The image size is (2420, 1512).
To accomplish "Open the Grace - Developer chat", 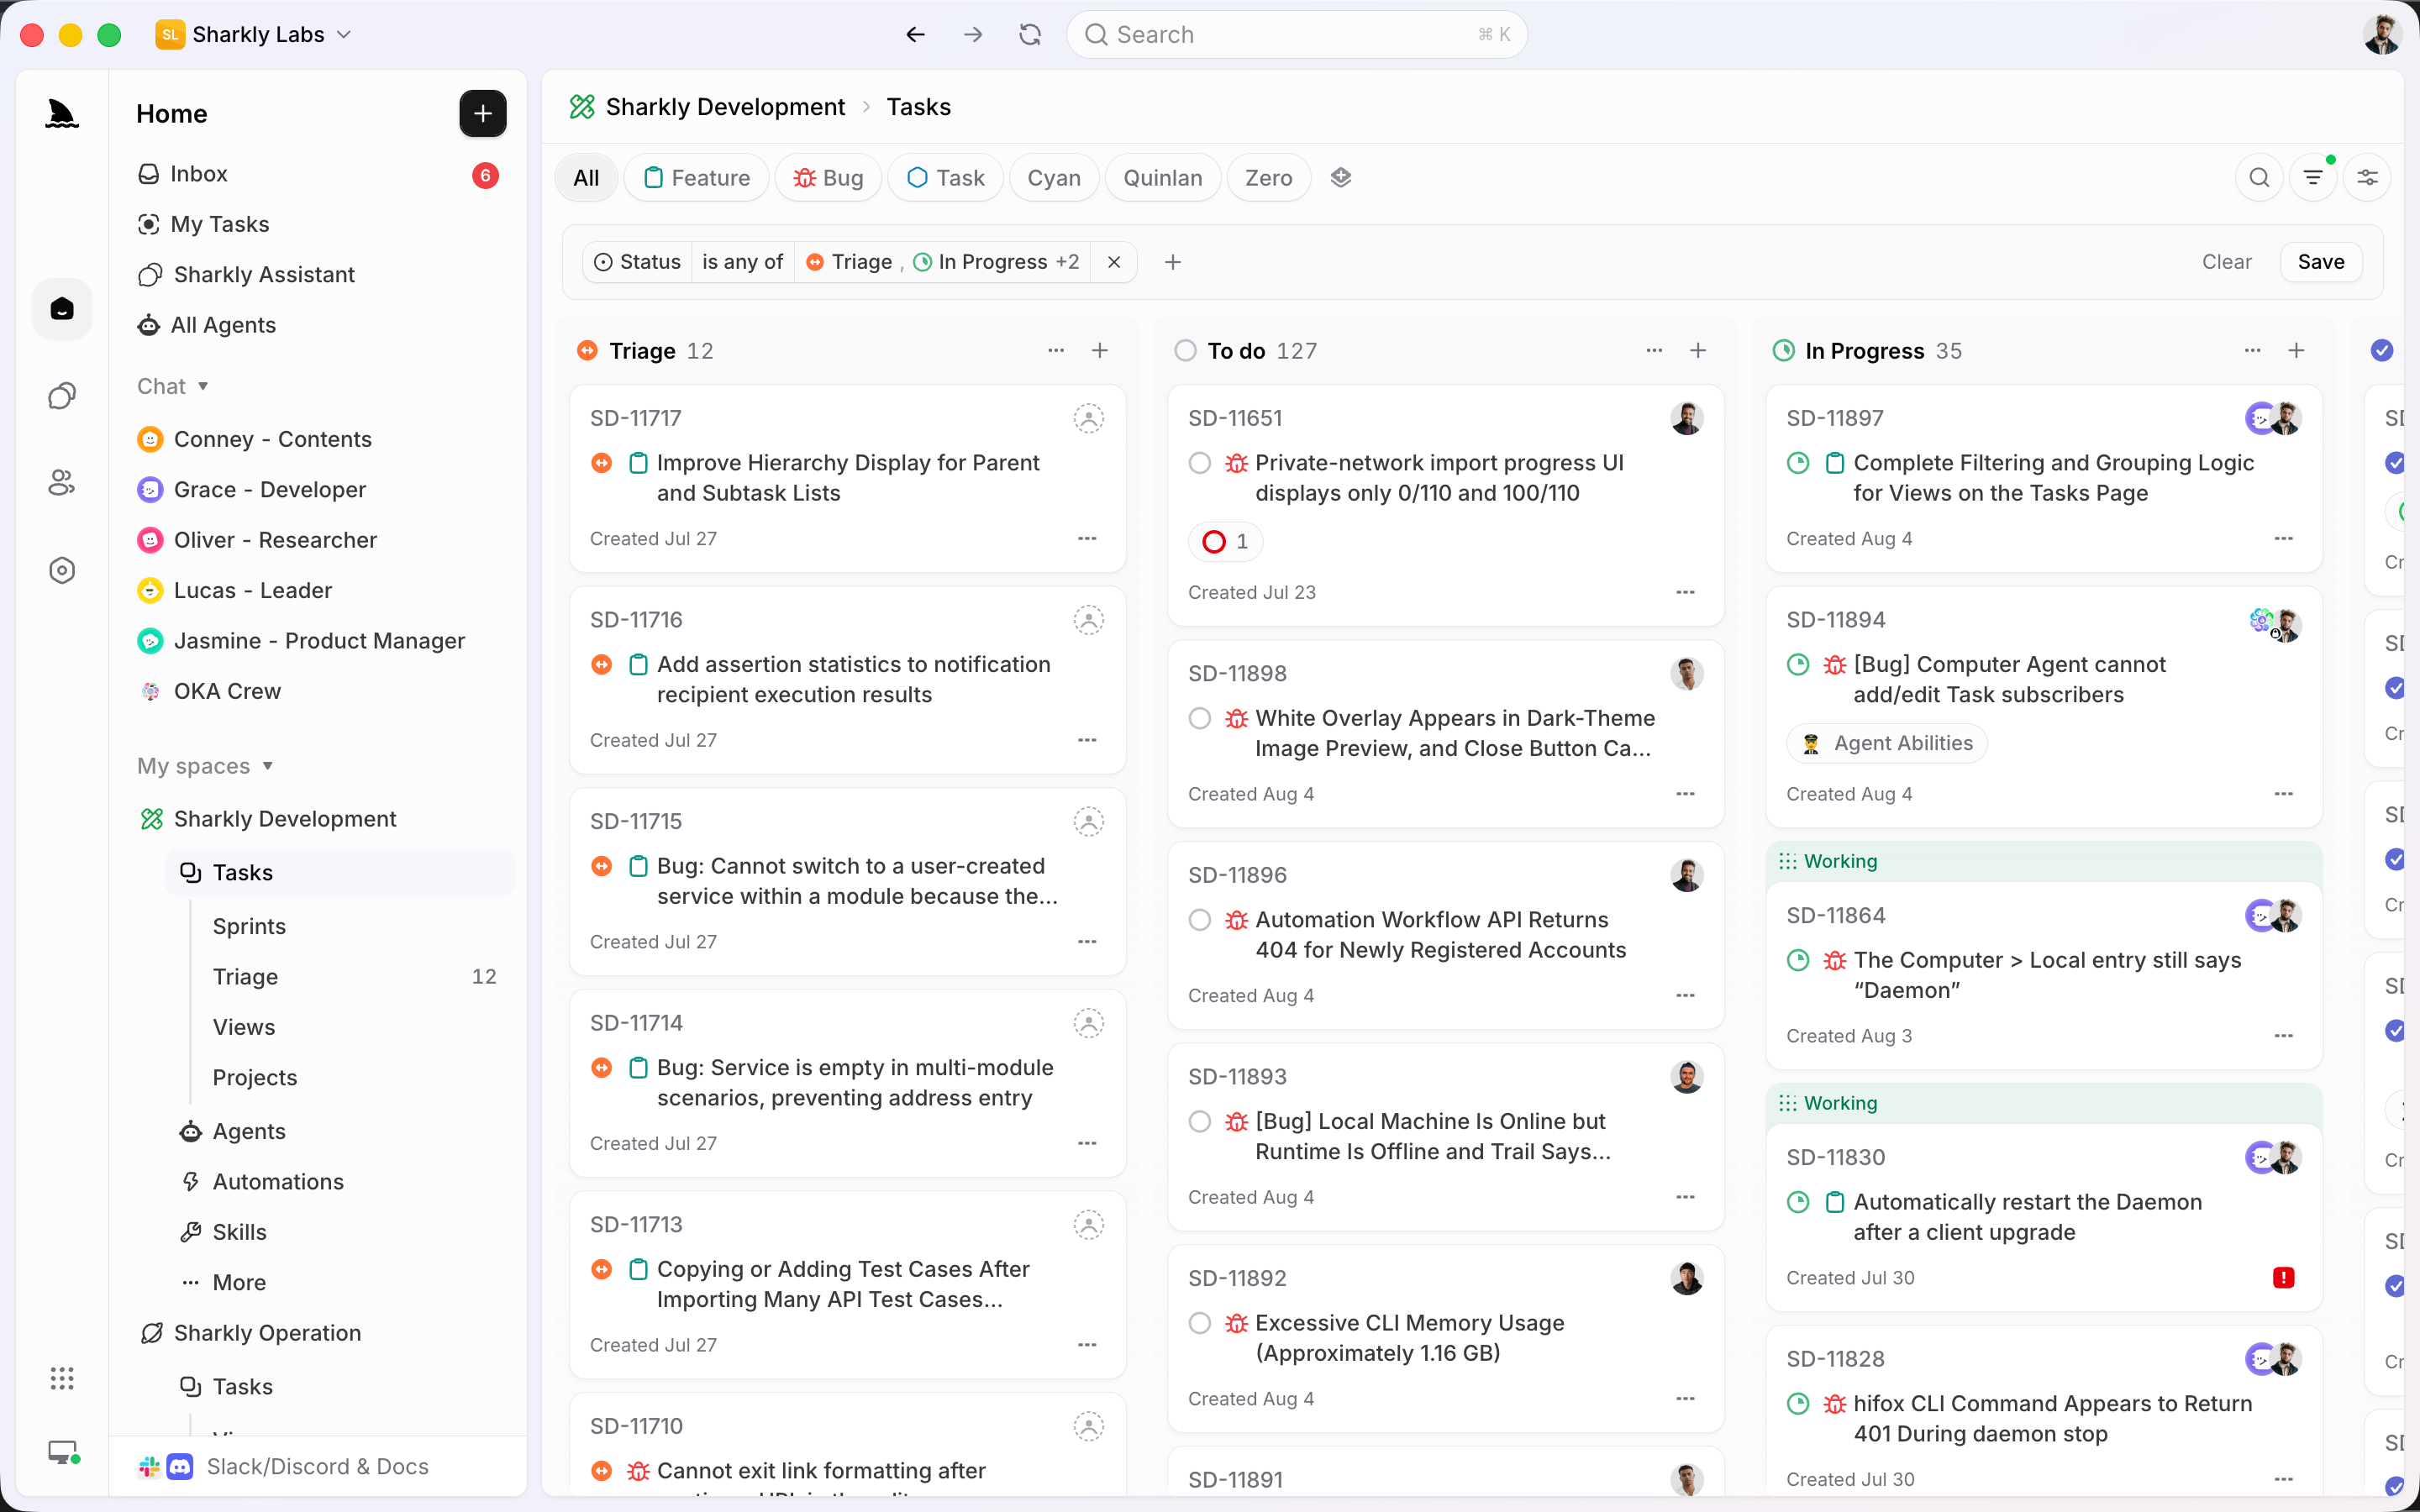I will click(318, 490).
